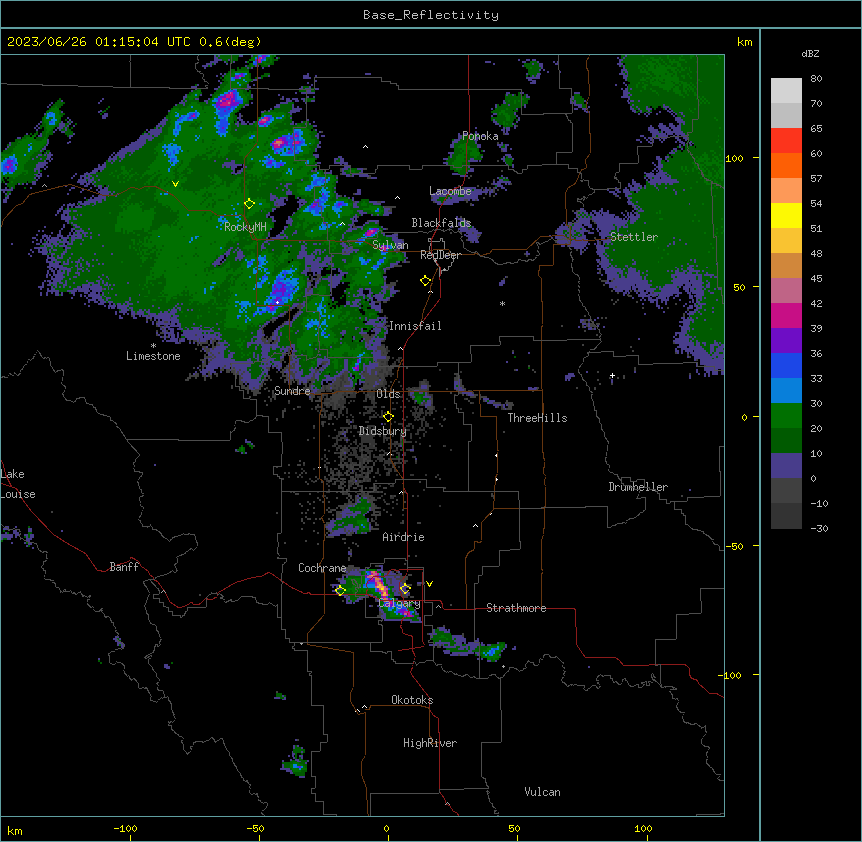Select the red 65 dBZ legend swatch

click(x=786, y=141)
